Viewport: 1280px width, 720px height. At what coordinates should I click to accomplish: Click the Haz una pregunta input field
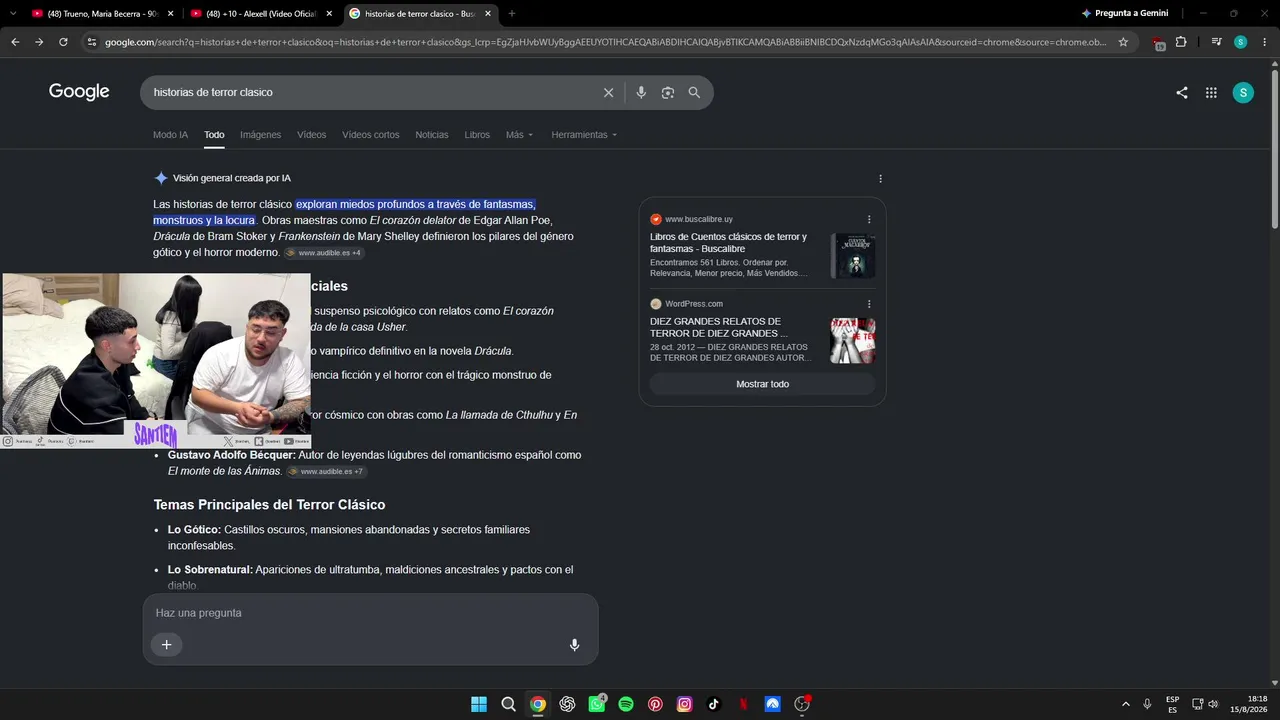tap(370, 613)
